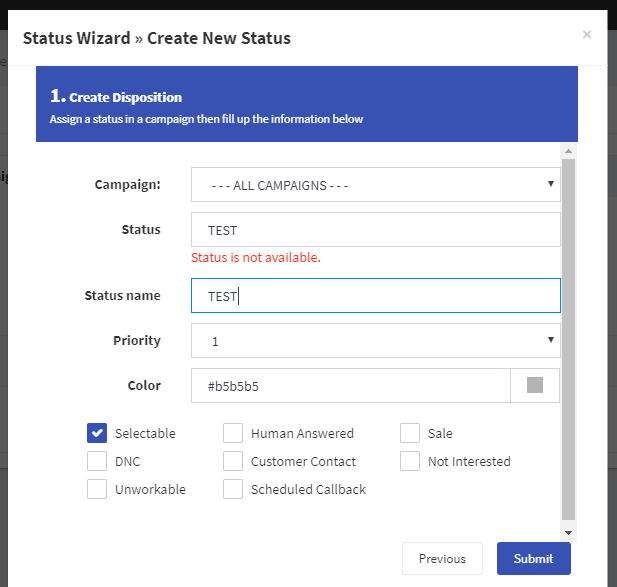Click the scrollbar down arrow
The image size is (617, 587).
pyautogui.click(x=568, y=533)
